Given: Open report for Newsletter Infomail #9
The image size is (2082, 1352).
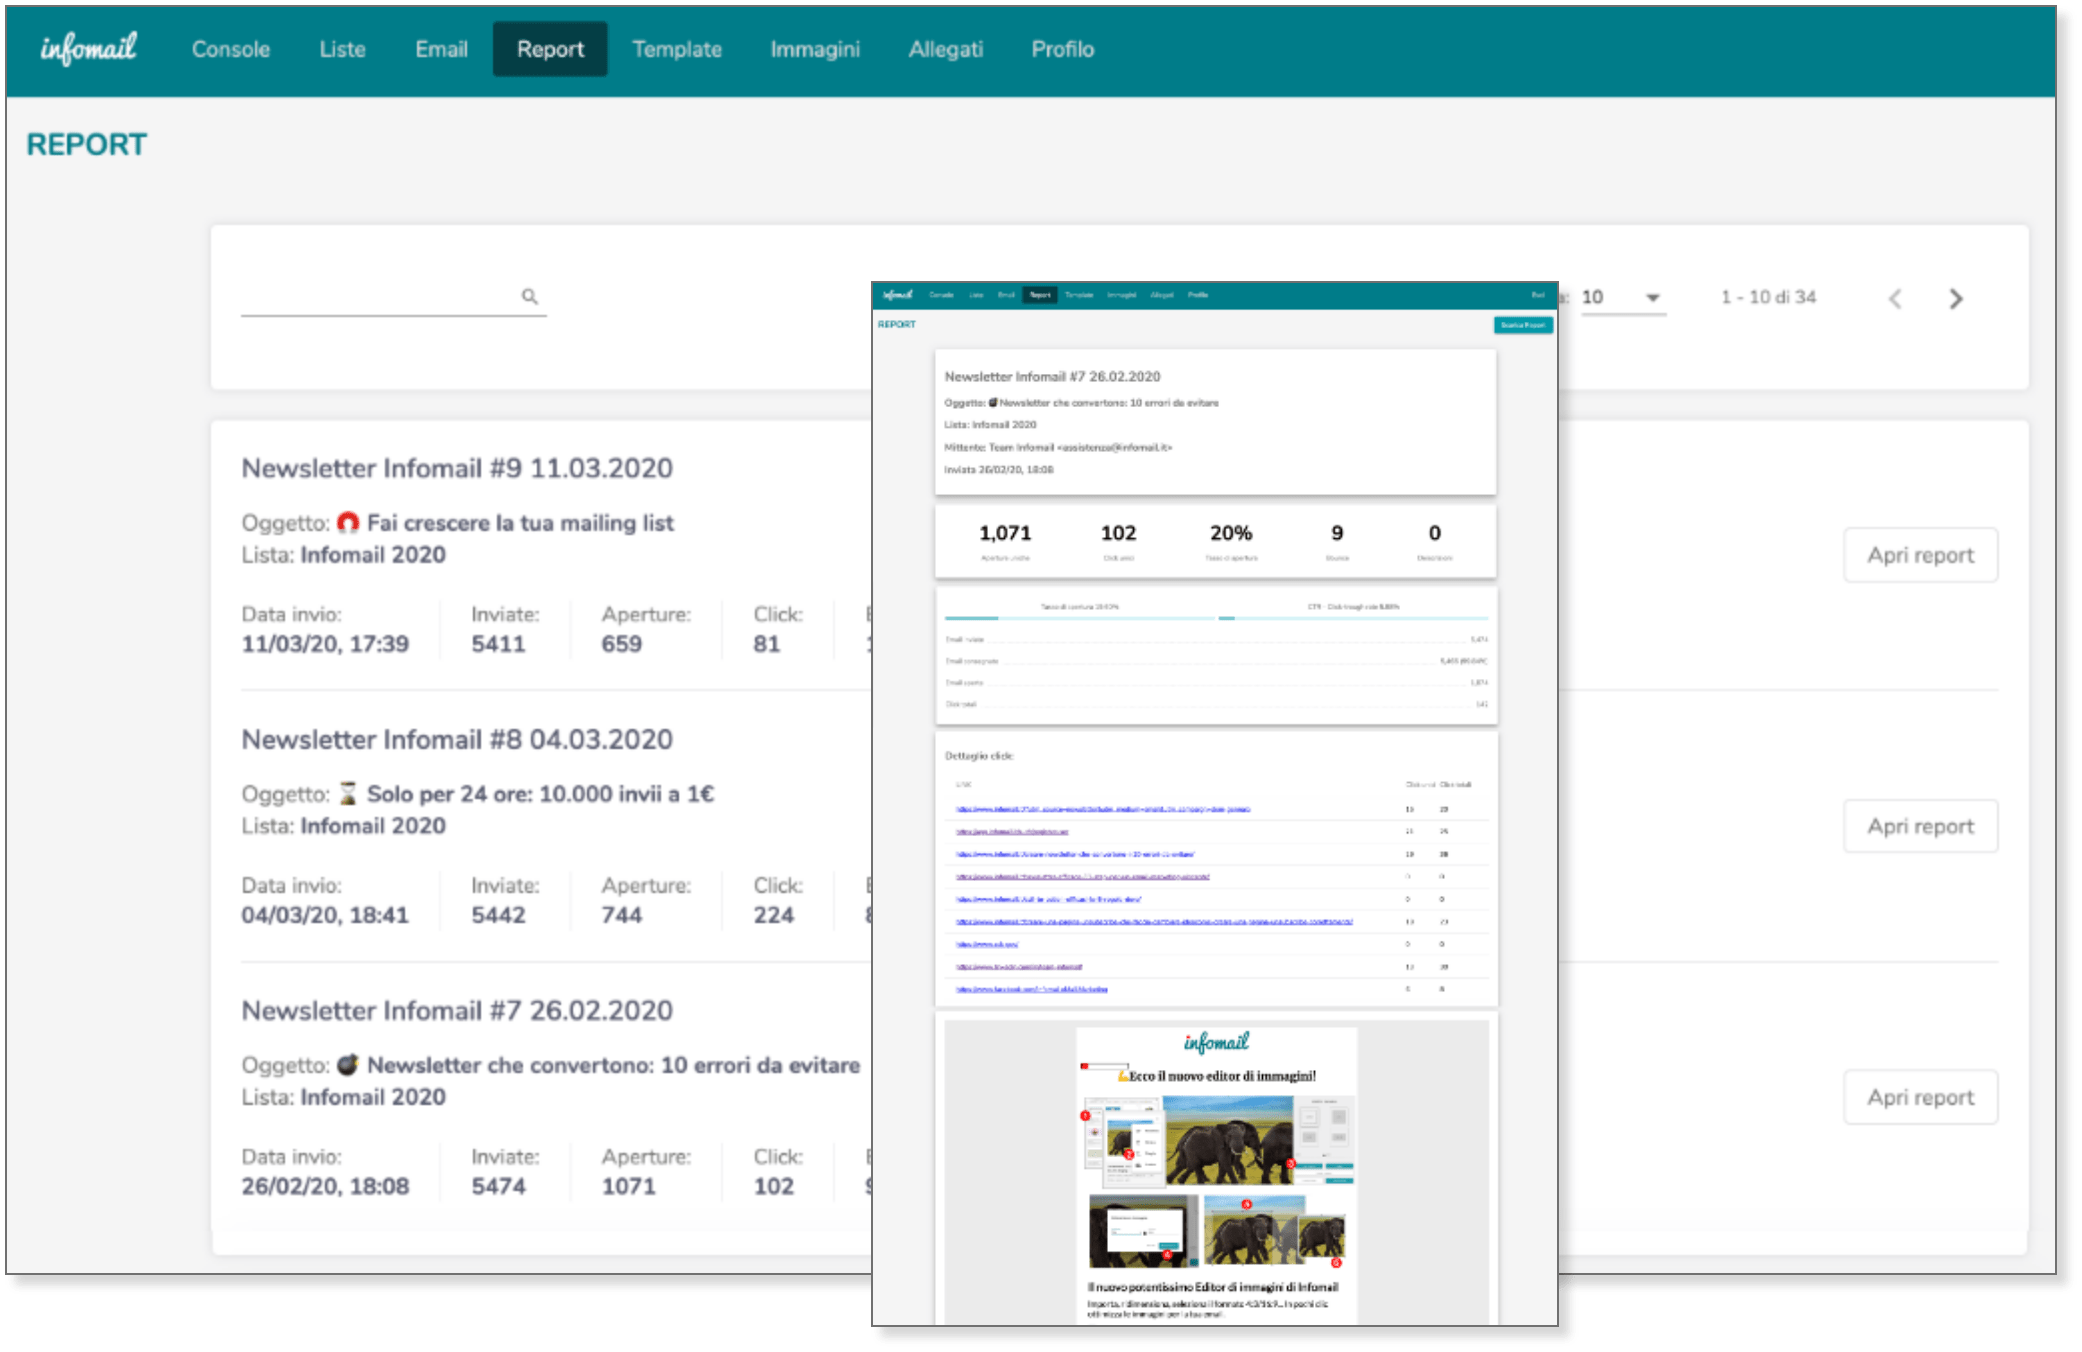Looking at the screenshot, I should click(x=1920, y=555).
